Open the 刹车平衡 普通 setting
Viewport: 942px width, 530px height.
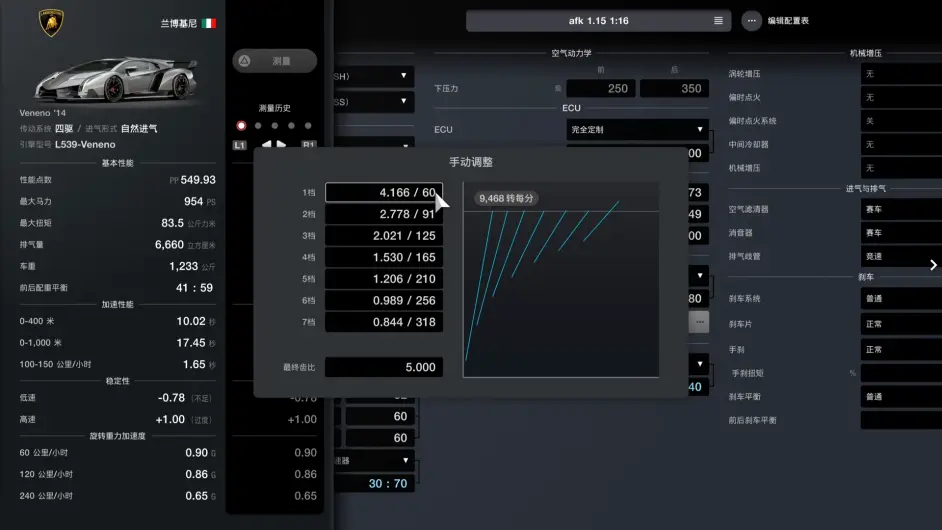pyautogui.click(x=901, y=397)
